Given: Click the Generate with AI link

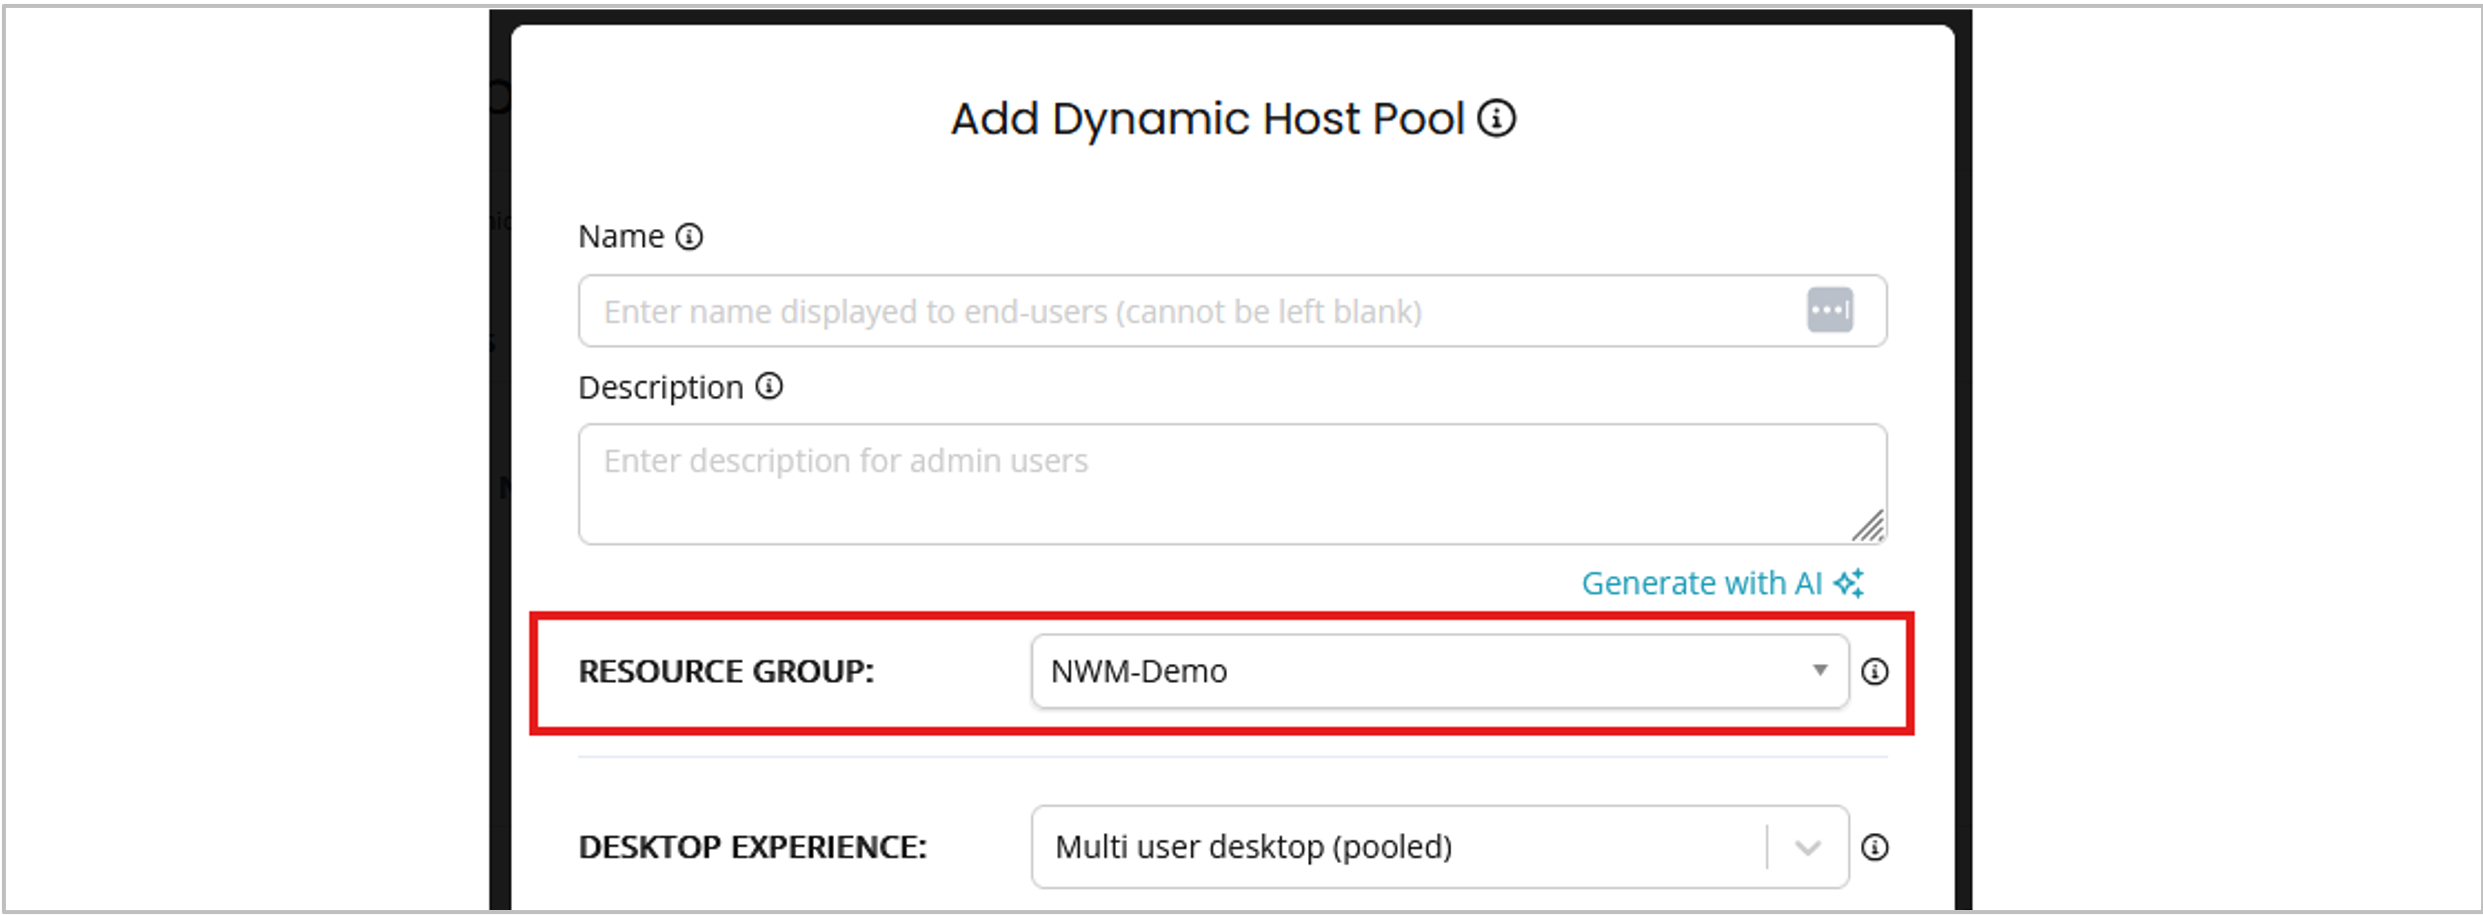Looking at the screenshot, I should coord(1701,583).
